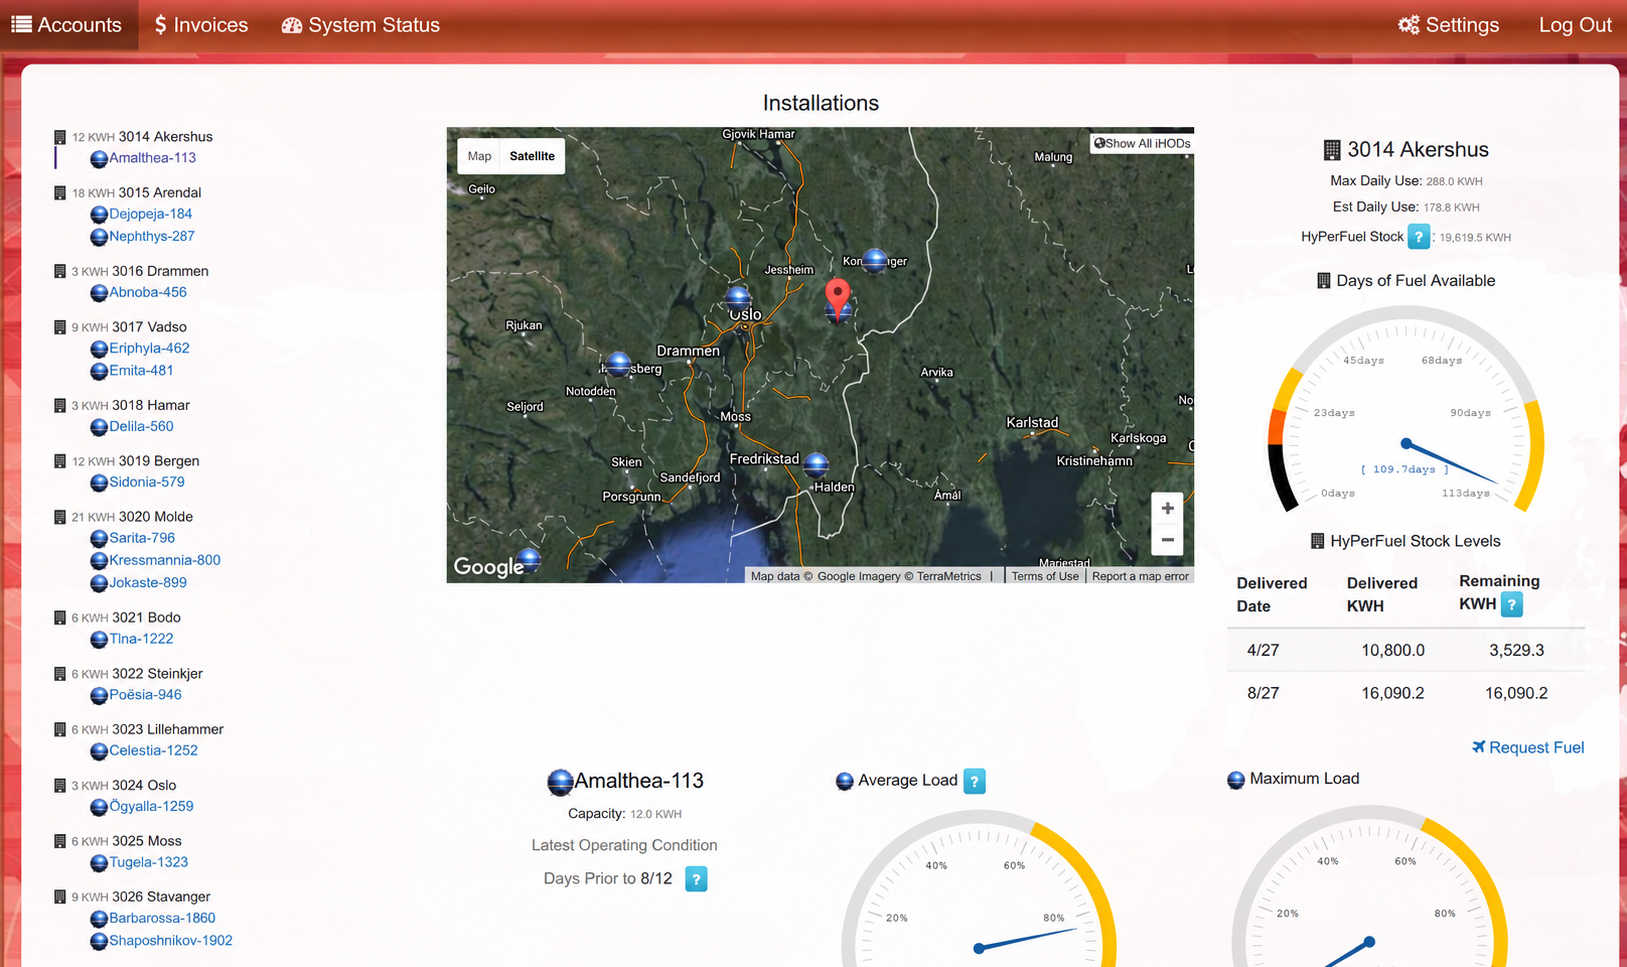
Task: Open Terms of Use link
Action: click(x=1045, y=576)
